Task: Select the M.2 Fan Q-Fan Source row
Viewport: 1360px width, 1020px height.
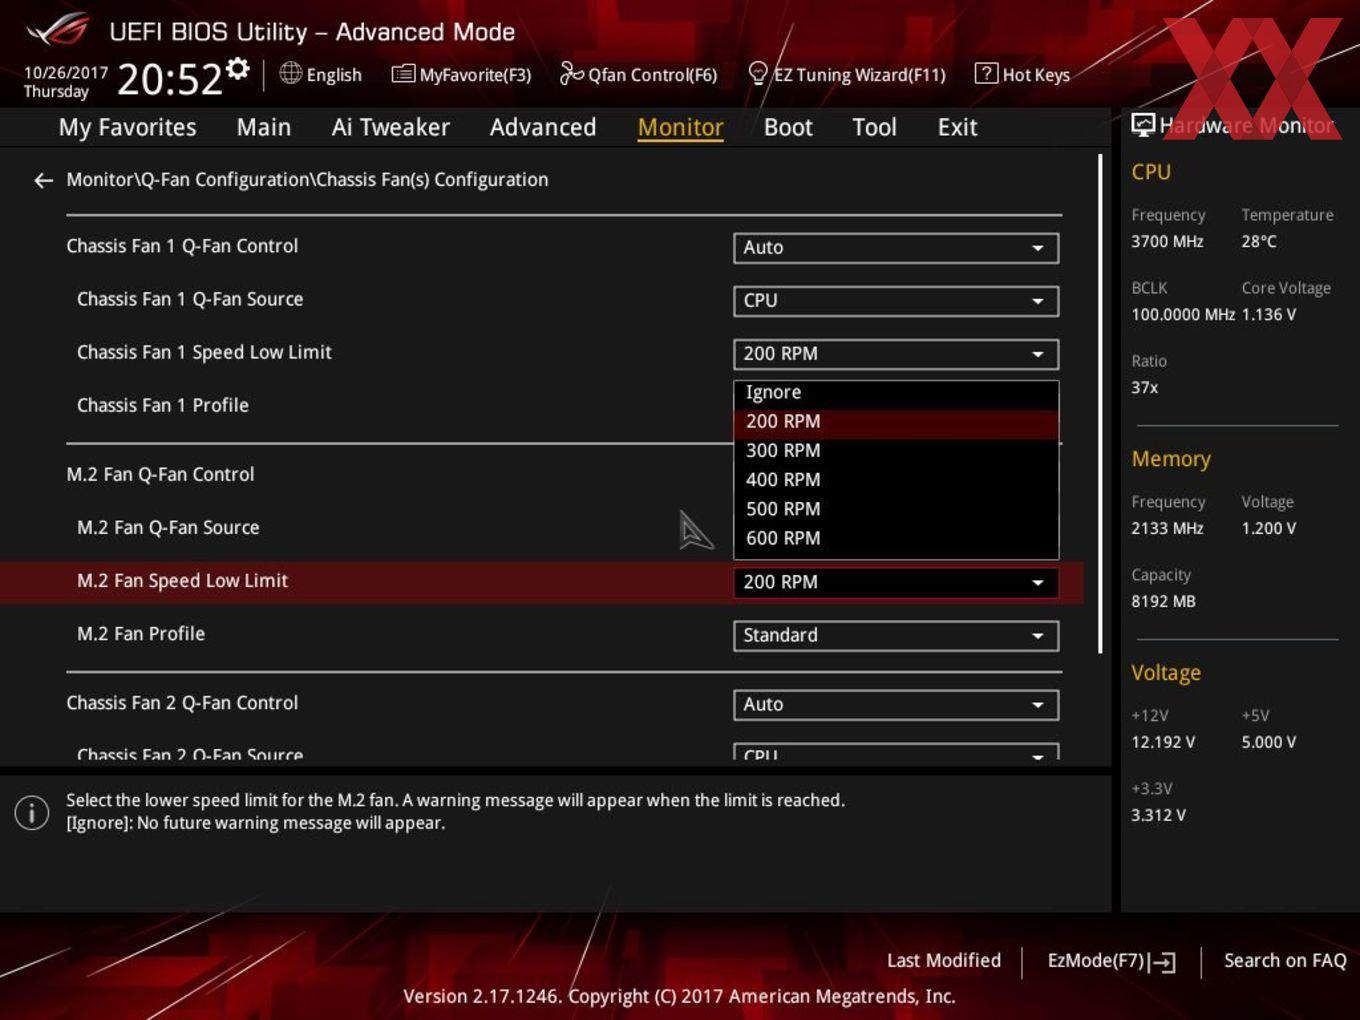Action: (x=168, y=528)
